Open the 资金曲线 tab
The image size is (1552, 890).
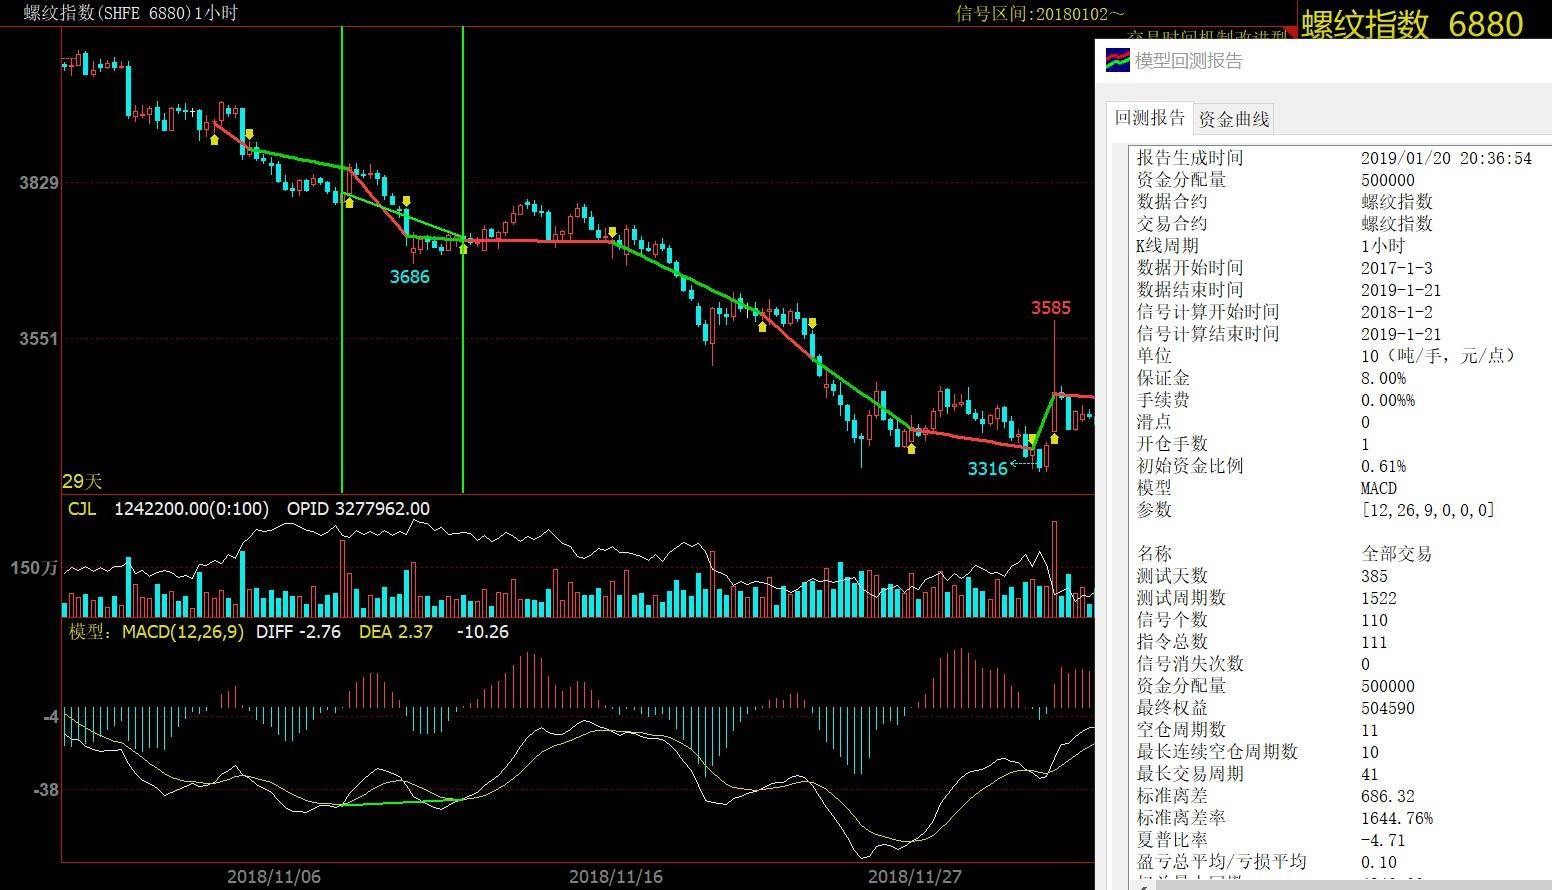(x=1234, y=119)
